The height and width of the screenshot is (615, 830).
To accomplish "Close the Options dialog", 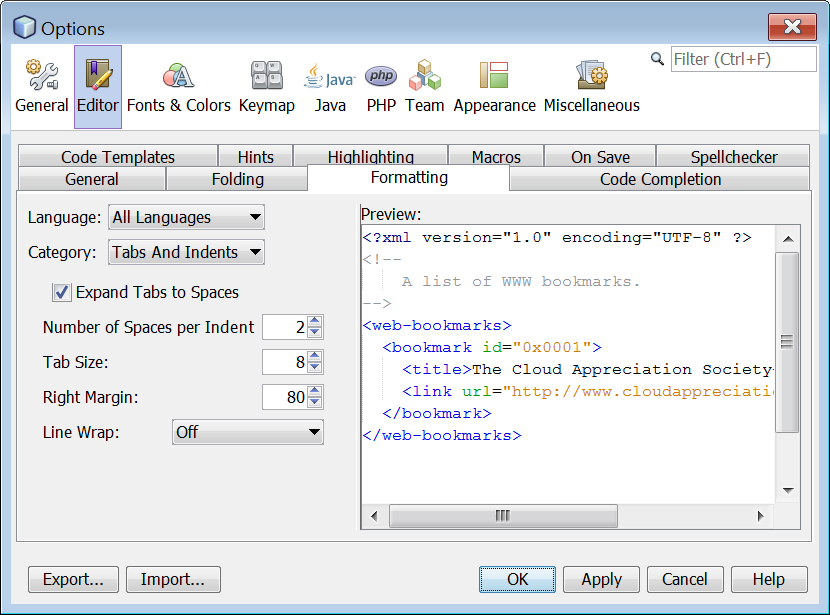I will 792,26.
